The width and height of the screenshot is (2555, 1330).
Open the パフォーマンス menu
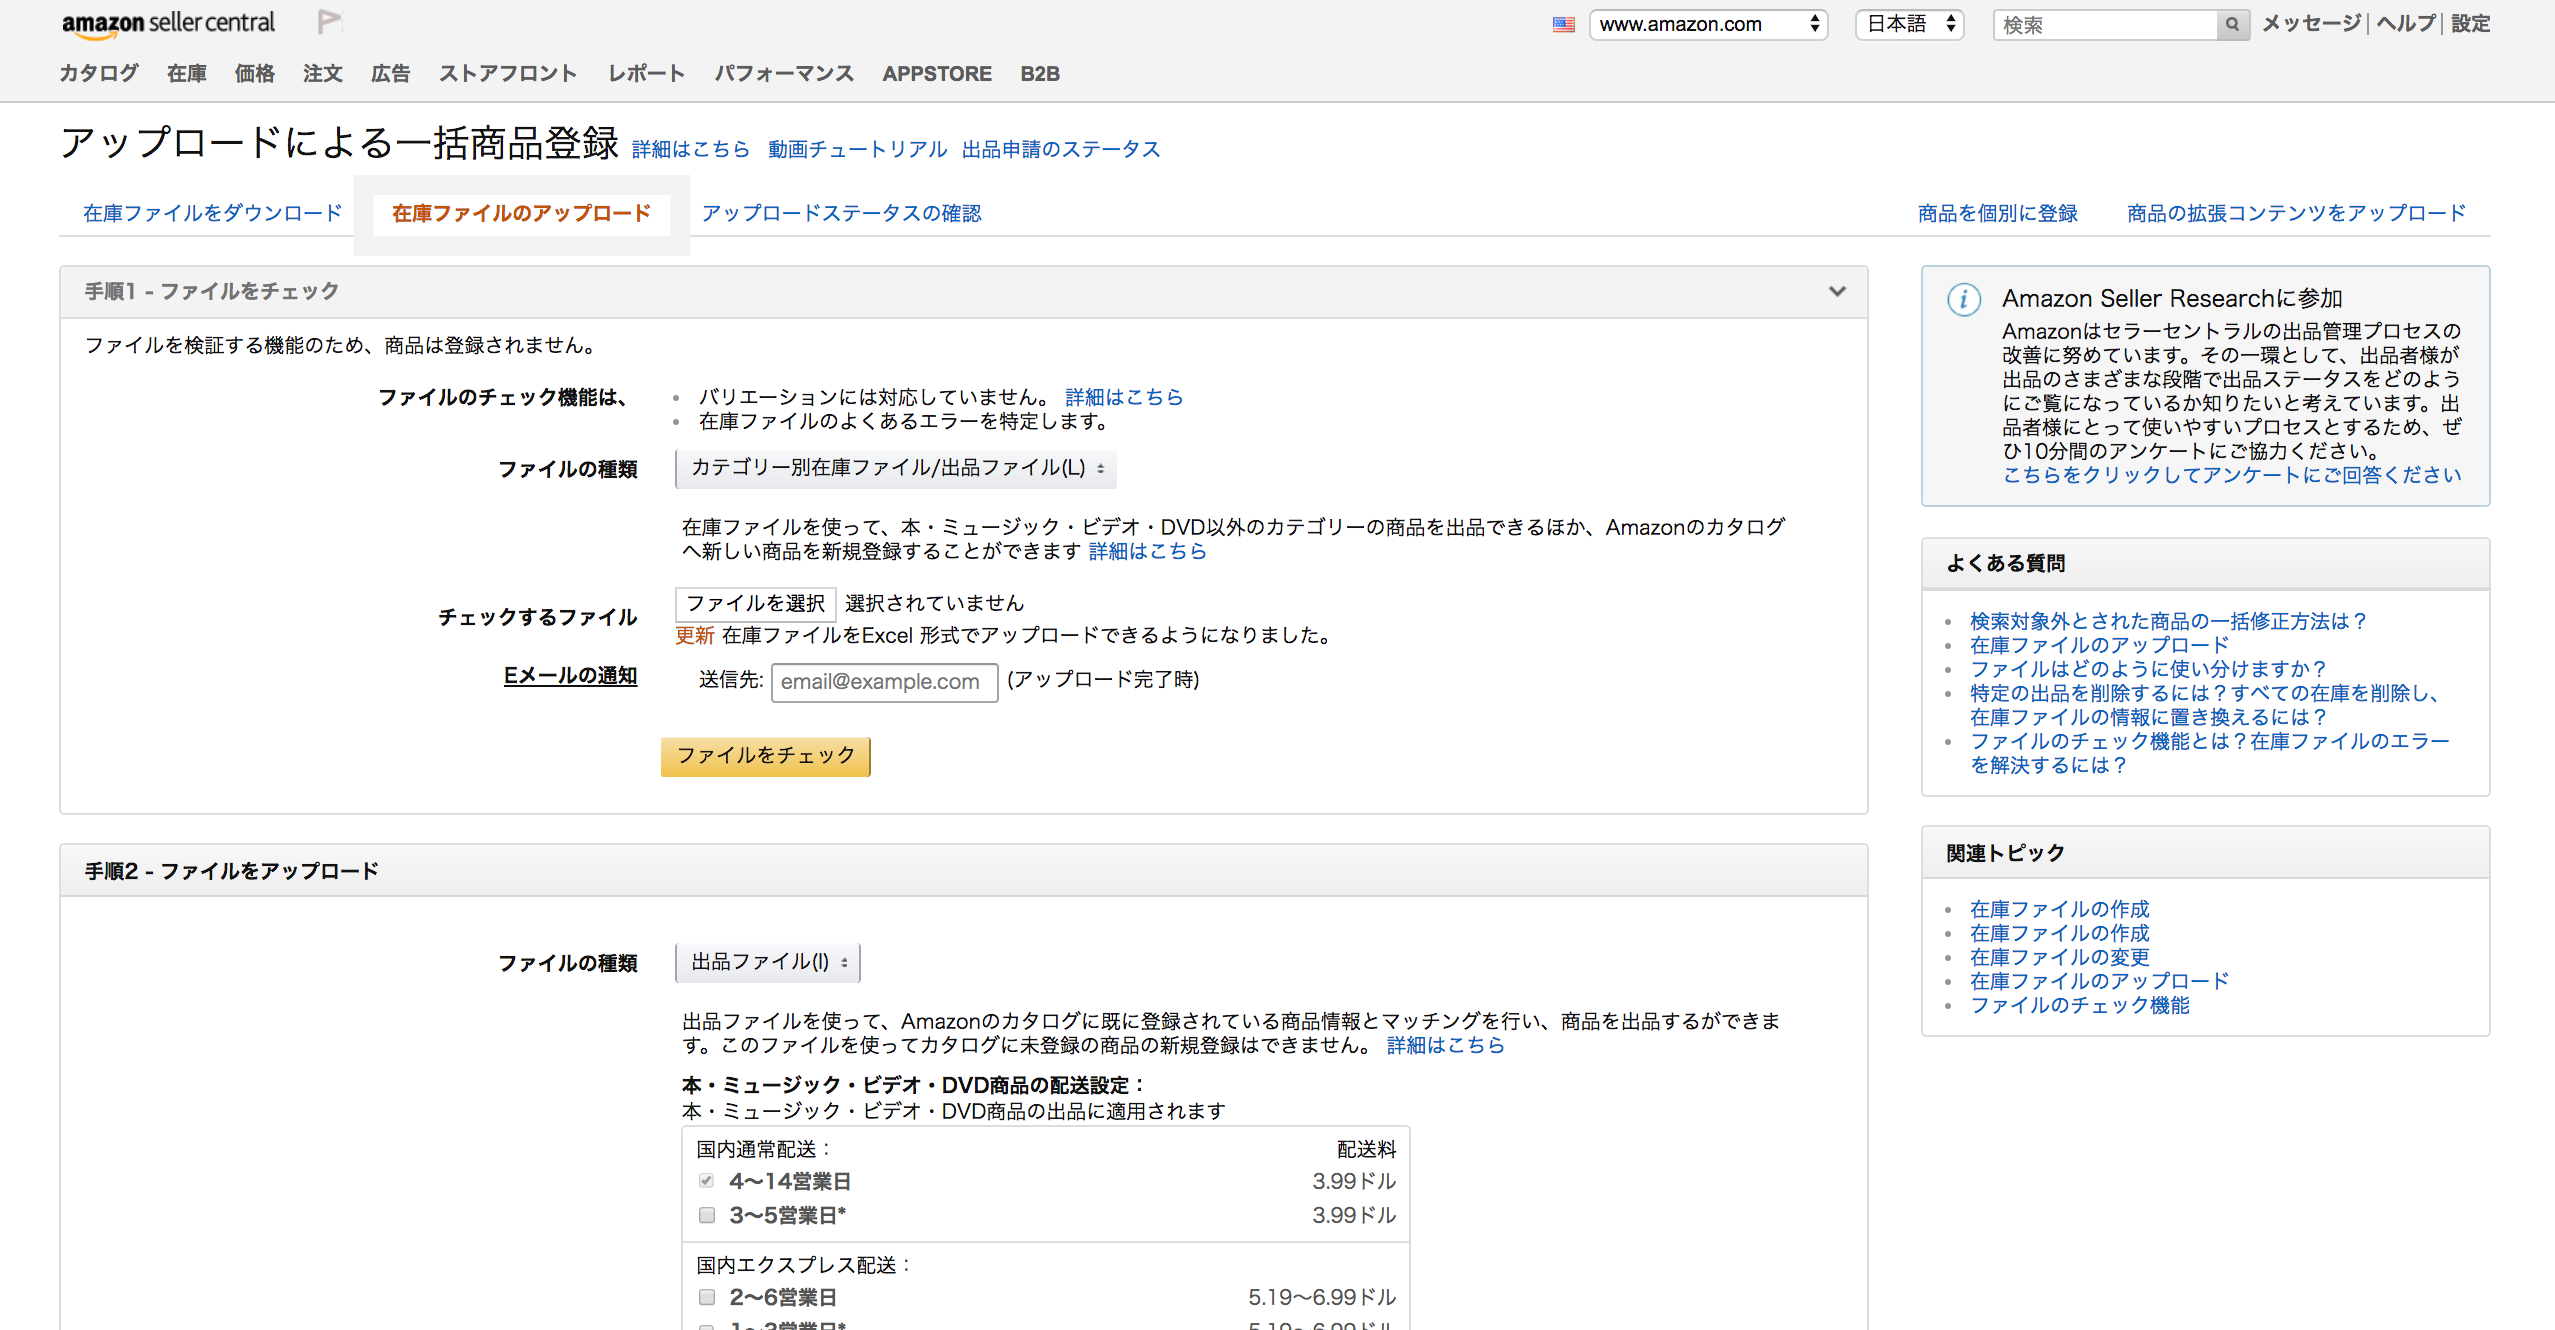pyautogui.click(x=784, y=74)
